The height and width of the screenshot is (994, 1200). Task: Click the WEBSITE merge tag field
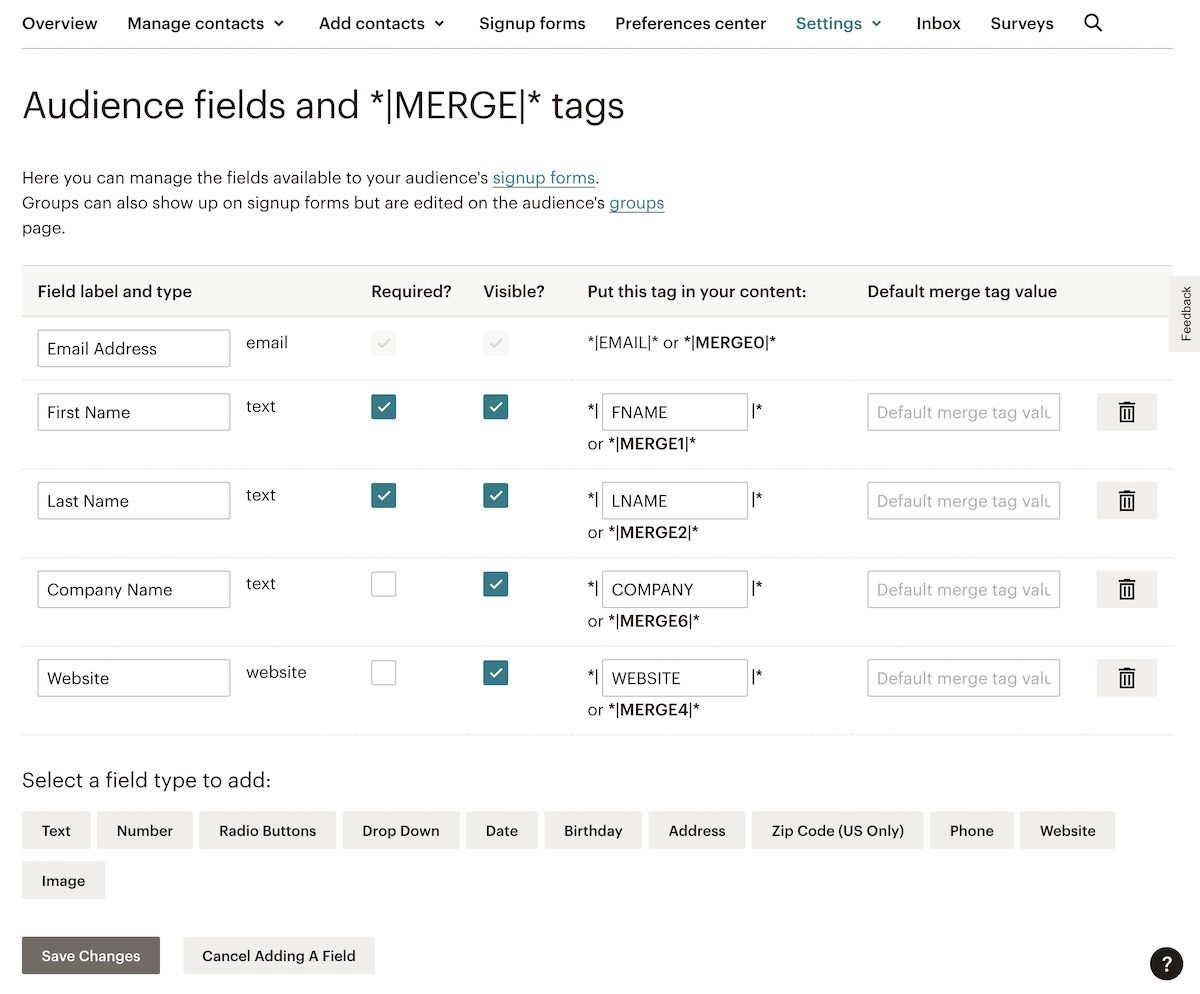tap(675, 678)
